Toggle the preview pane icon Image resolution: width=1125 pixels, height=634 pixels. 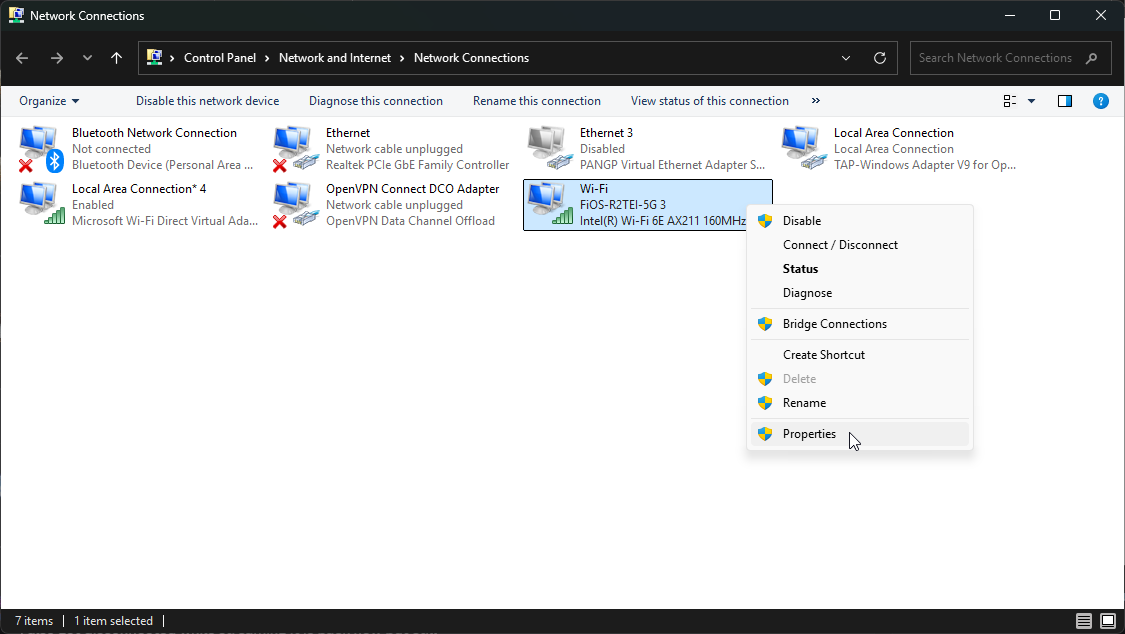[1065, 101]
